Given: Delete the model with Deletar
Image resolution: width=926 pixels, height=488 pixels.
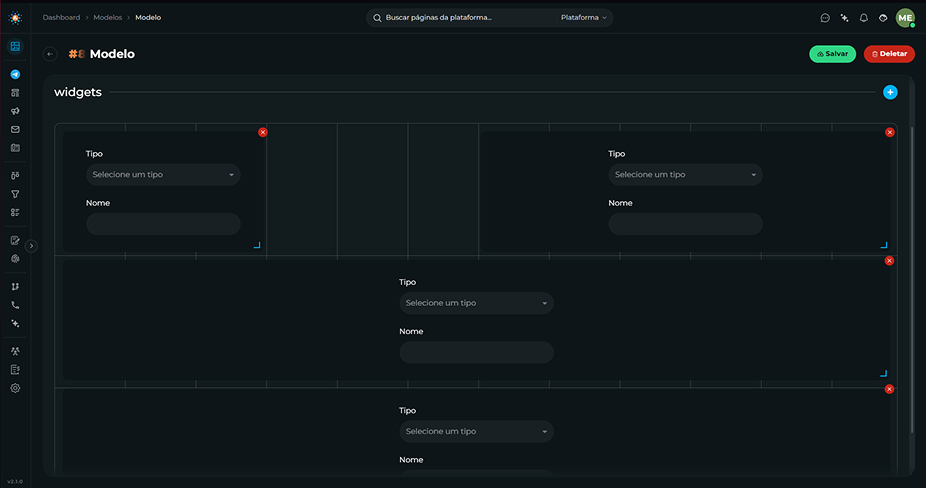Looking at the screenshot, I should tap(889, 54).
